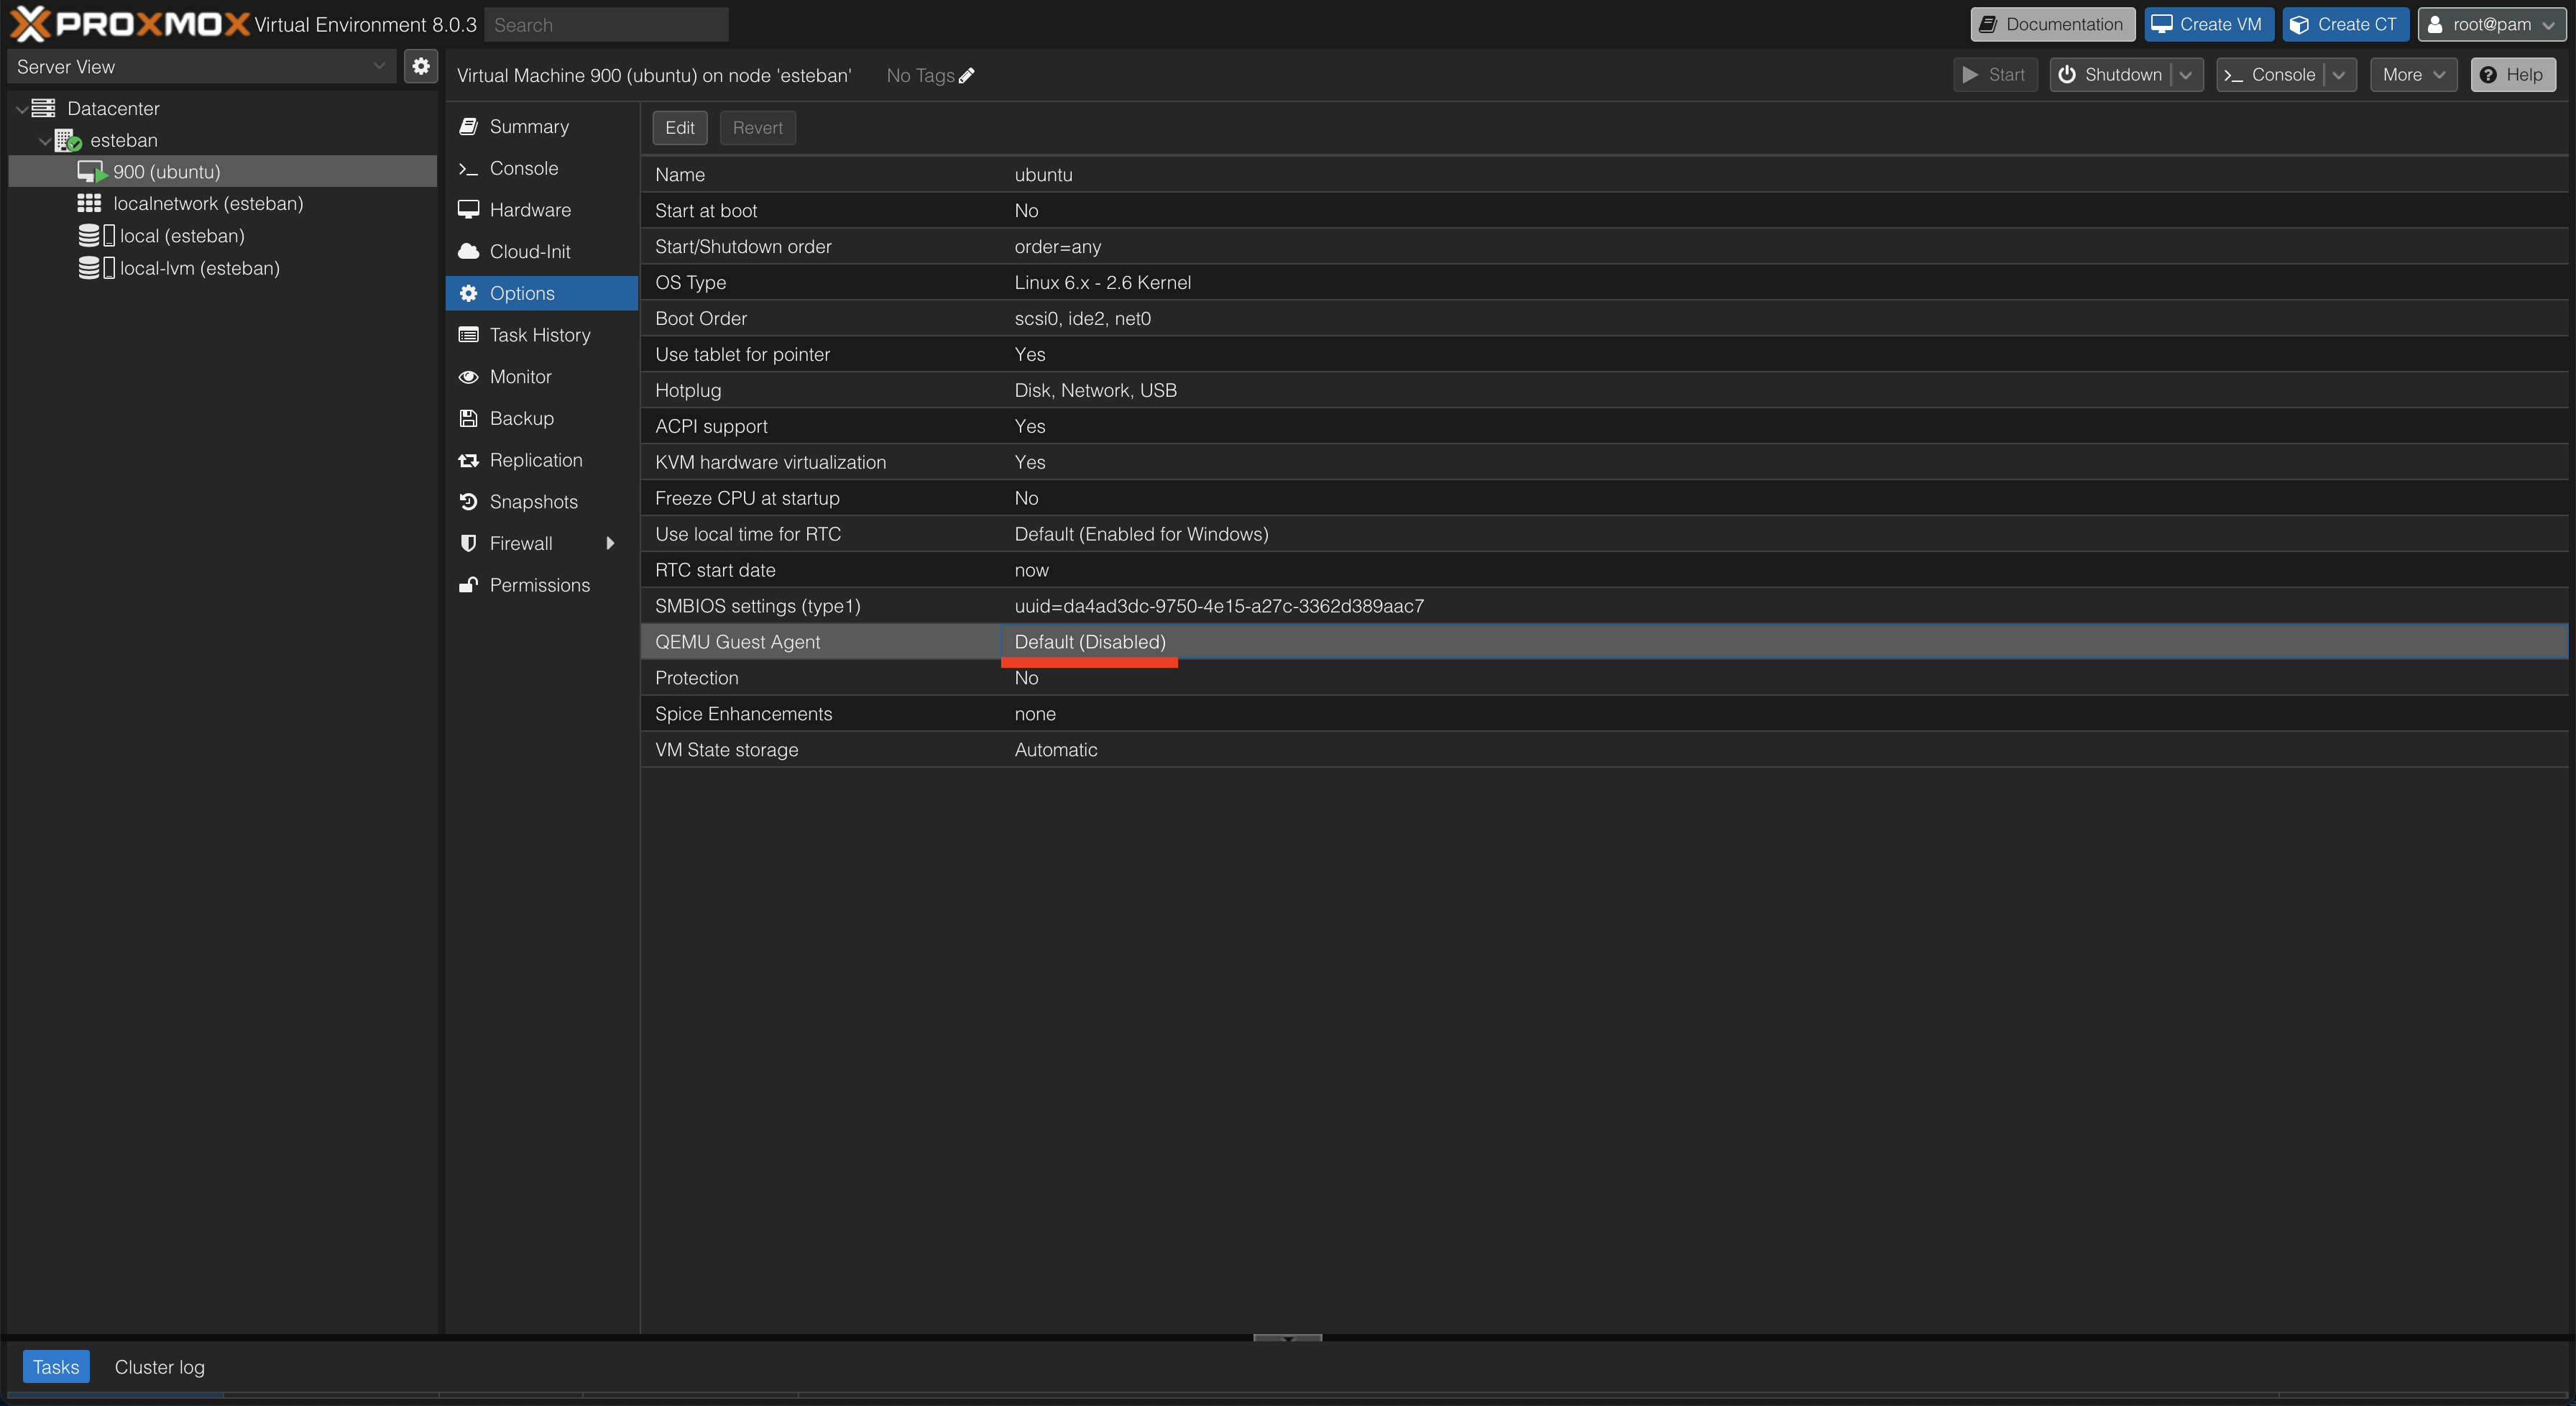Open the Documentation link

pos(2052,24)
